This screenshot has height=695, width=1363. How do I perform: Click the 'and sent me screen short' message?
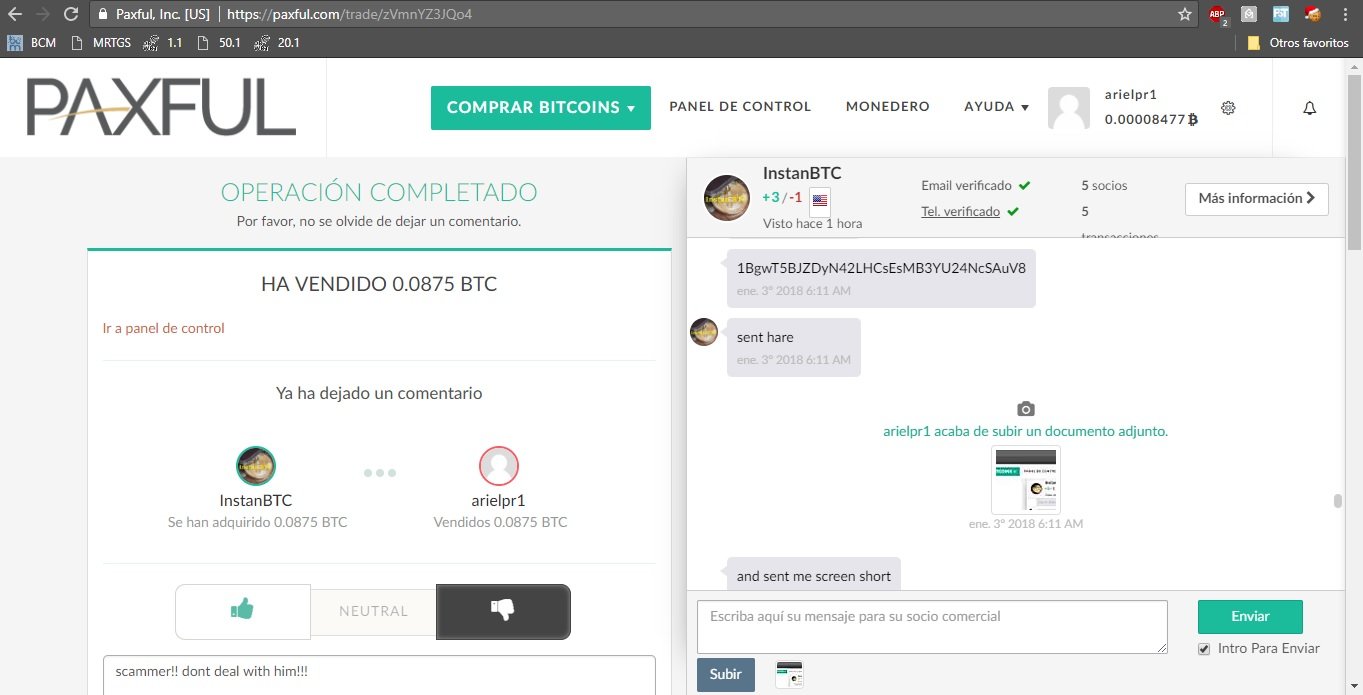pos(814,576)
